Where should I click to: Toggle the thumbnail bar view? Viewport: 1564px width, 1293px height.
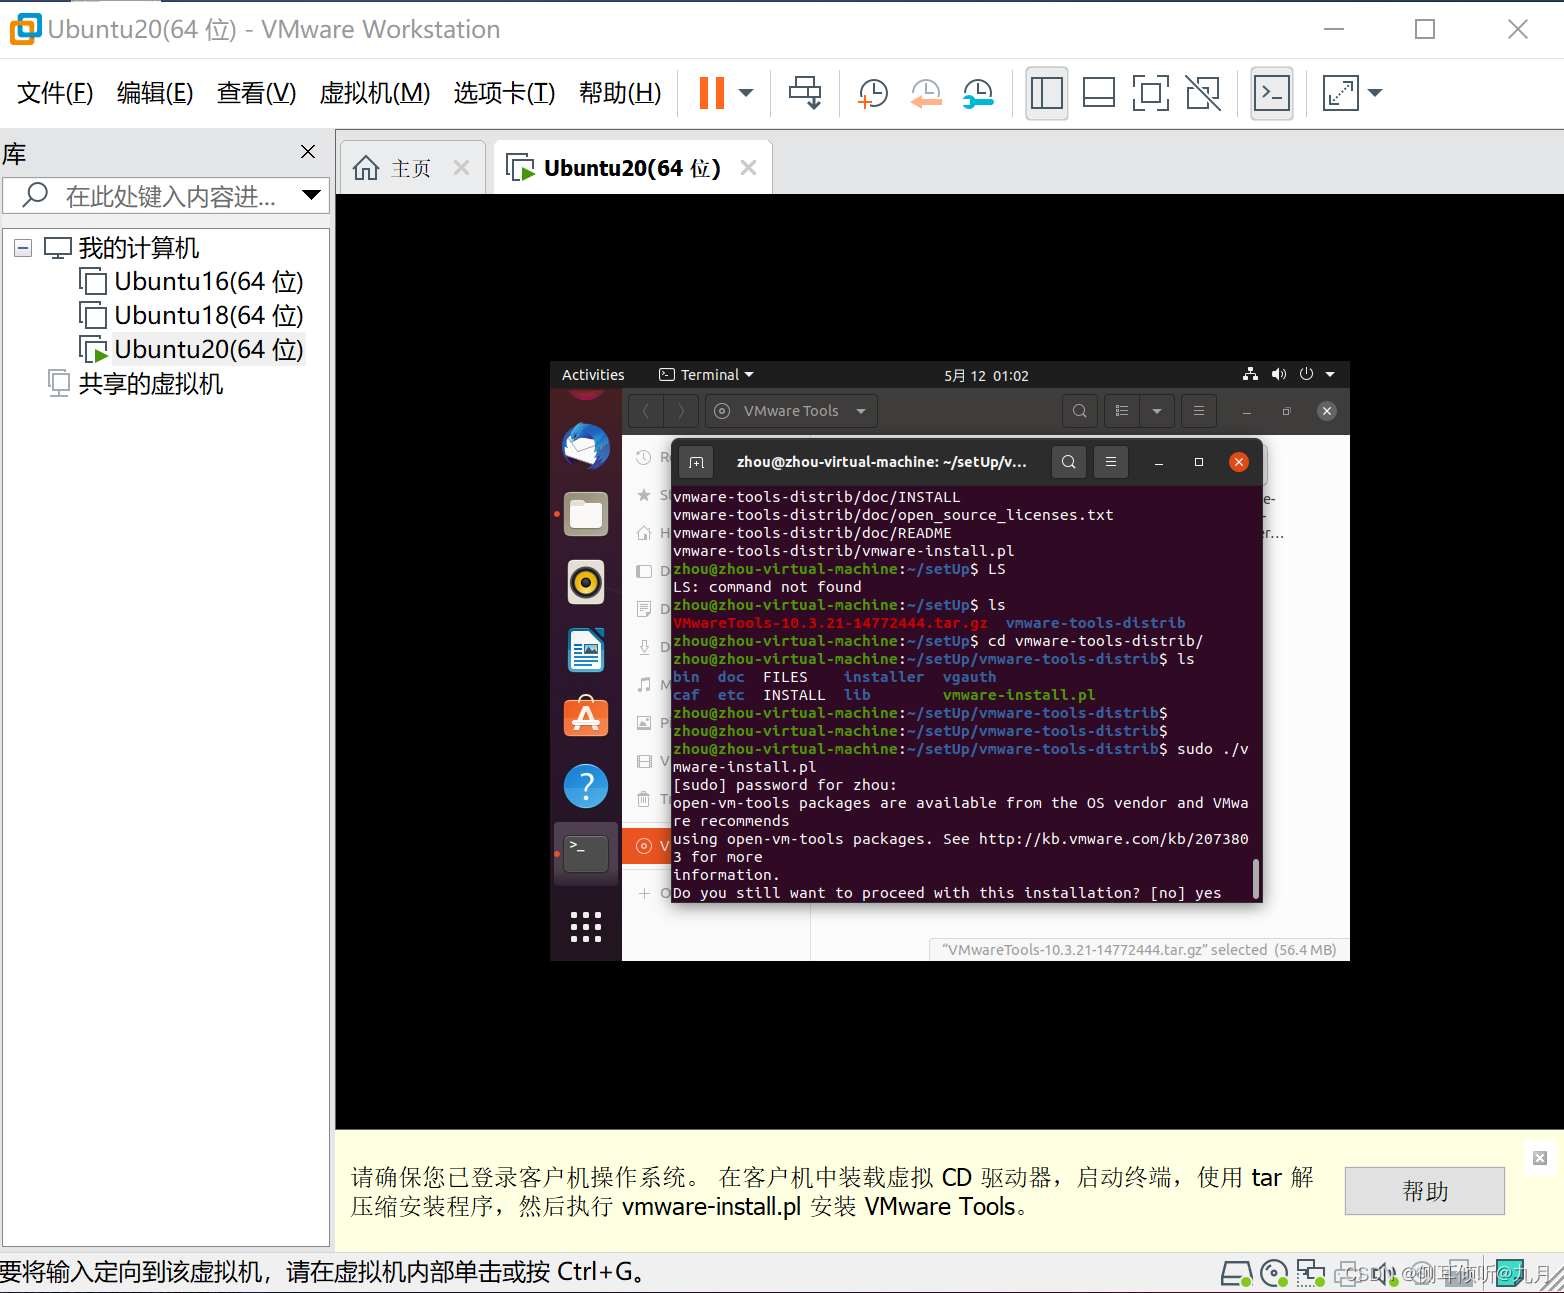click(1099, 93)
